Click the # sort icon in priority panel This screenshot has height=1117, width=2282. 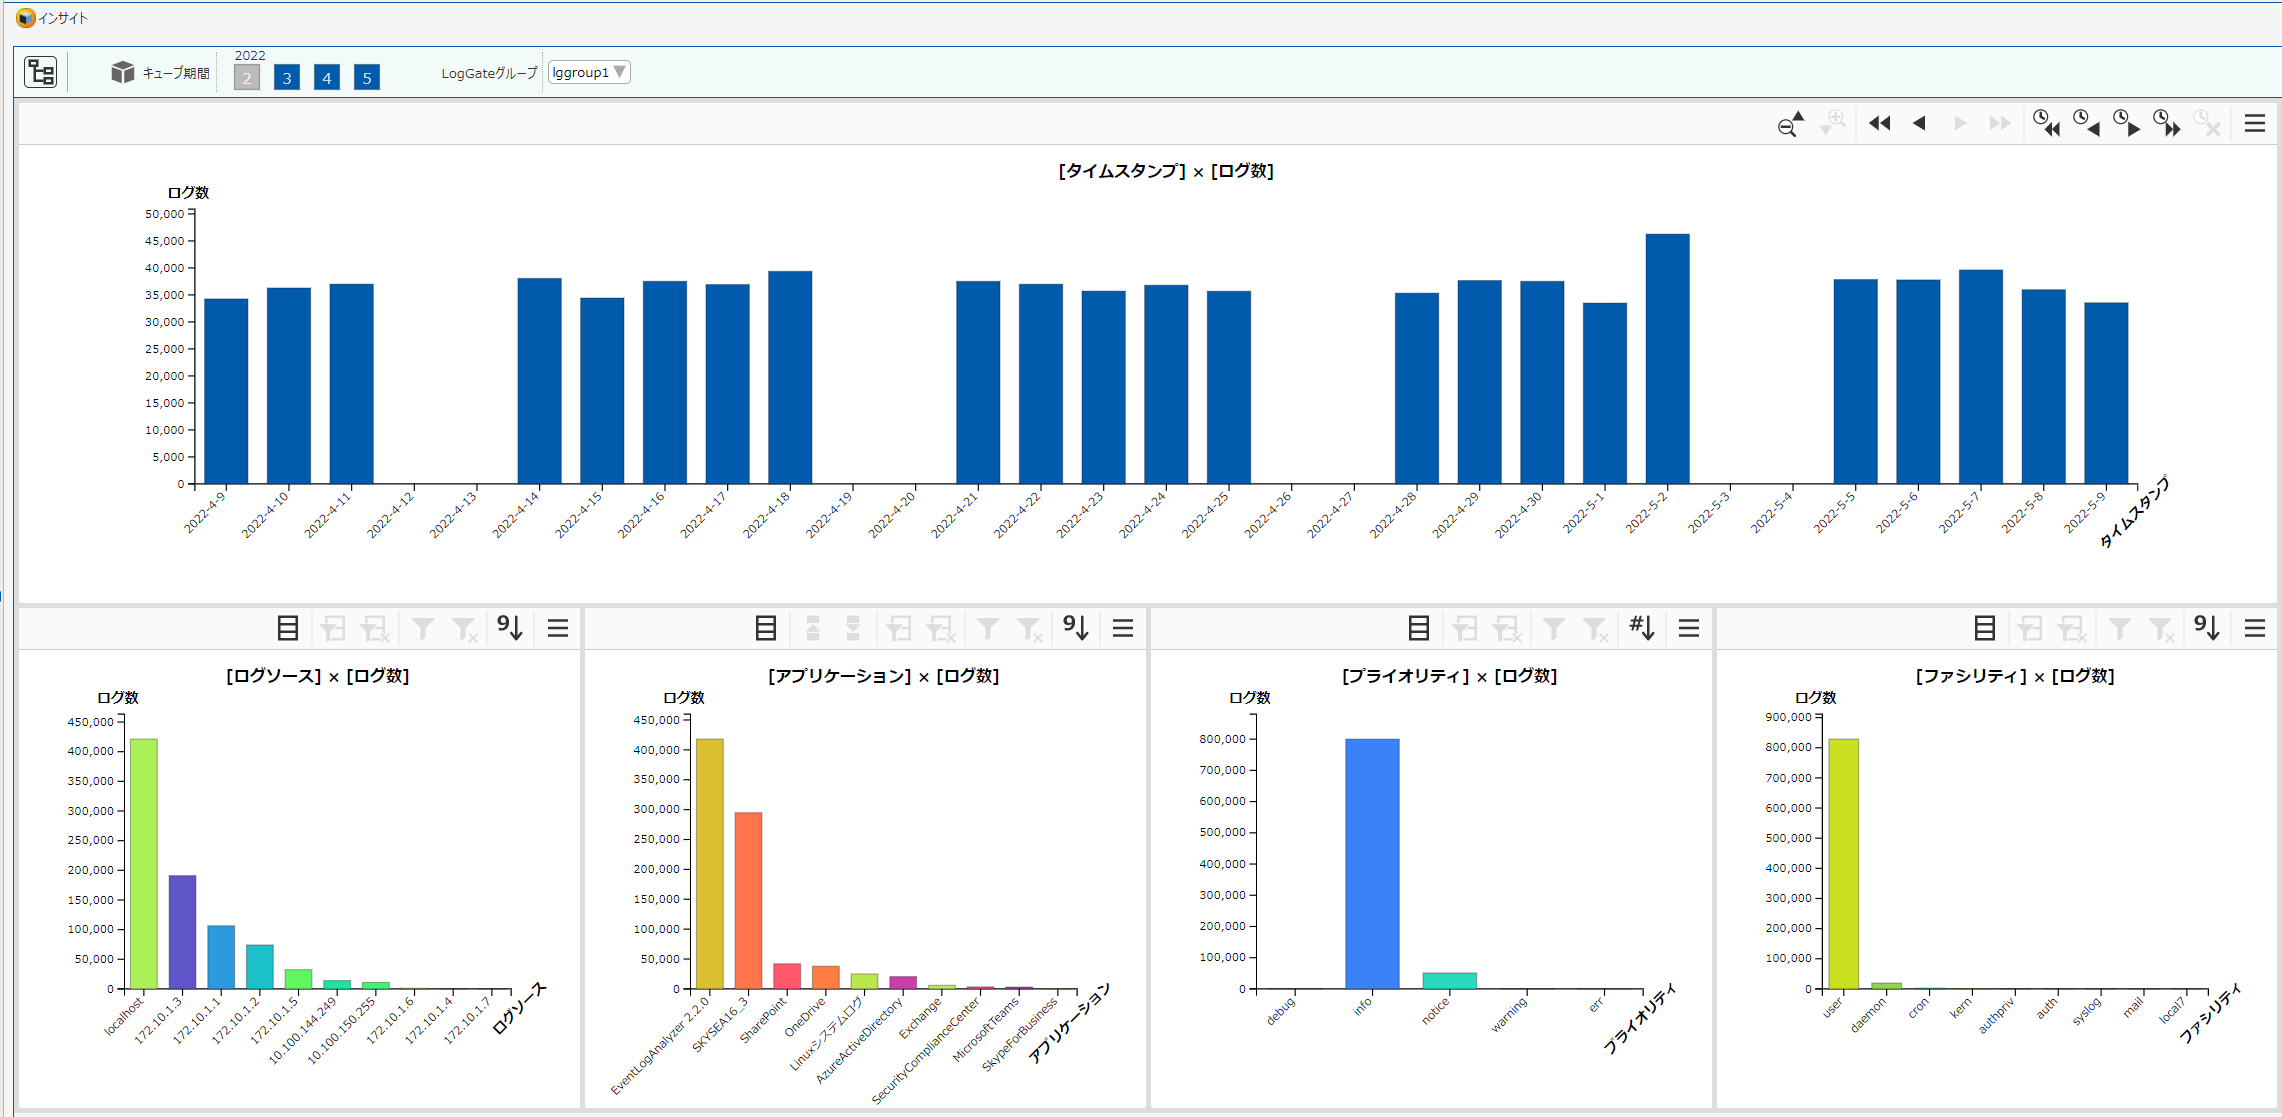pos(1641,628)
